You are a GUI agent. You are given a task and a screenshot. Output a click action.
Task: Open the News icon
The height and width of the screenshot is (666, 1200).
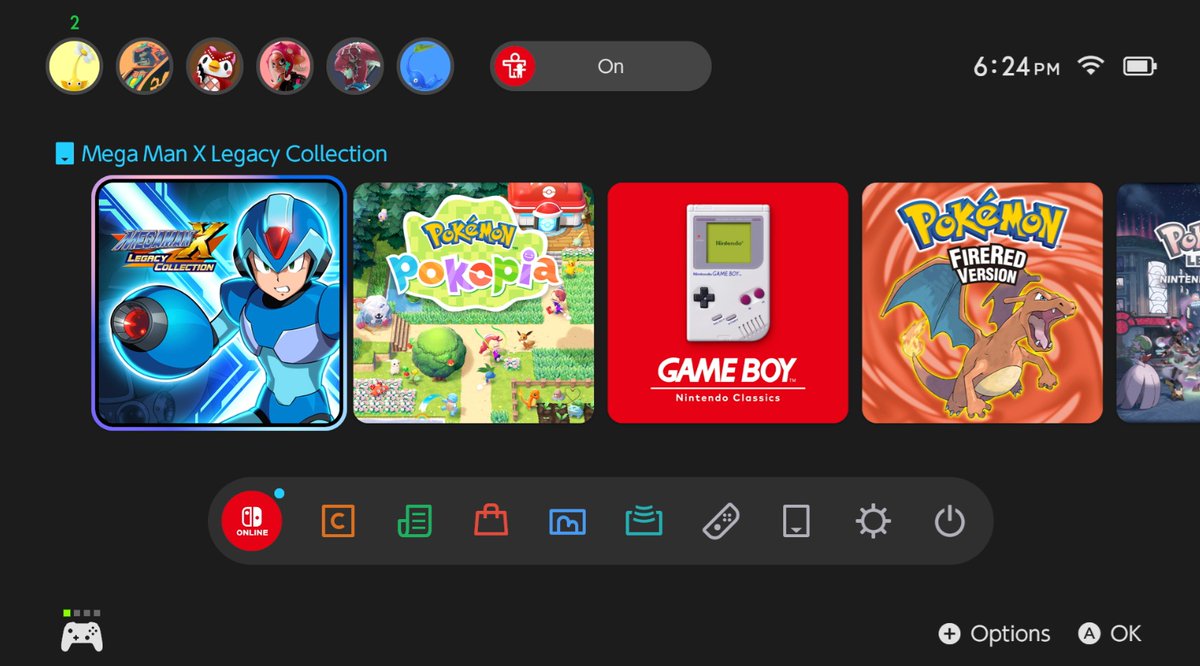414,521
